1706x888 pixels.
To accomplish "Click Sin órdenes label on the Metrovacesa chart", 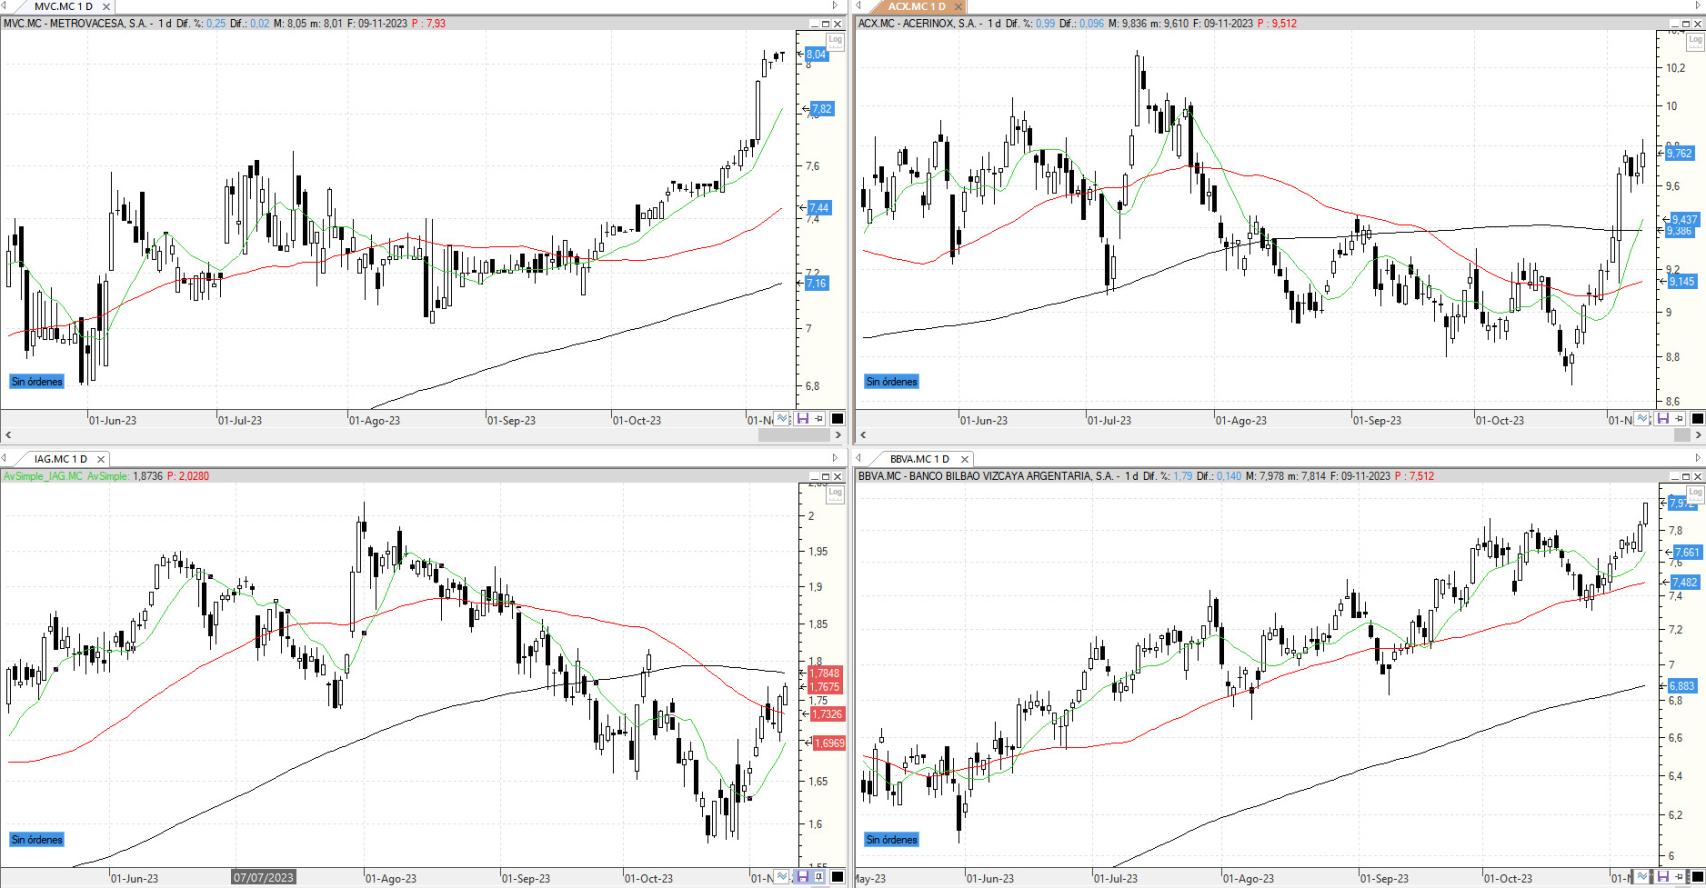I will [x=37, y=381].
